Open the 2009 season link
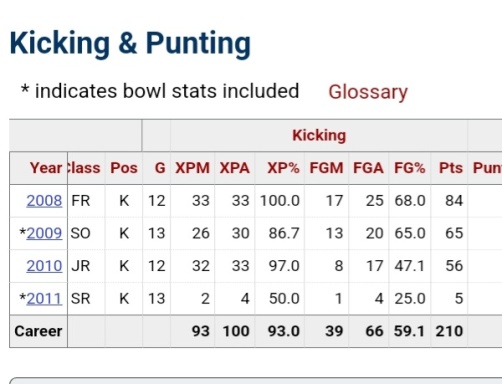This screenshot has height=384, width=502. coord(44,233)
